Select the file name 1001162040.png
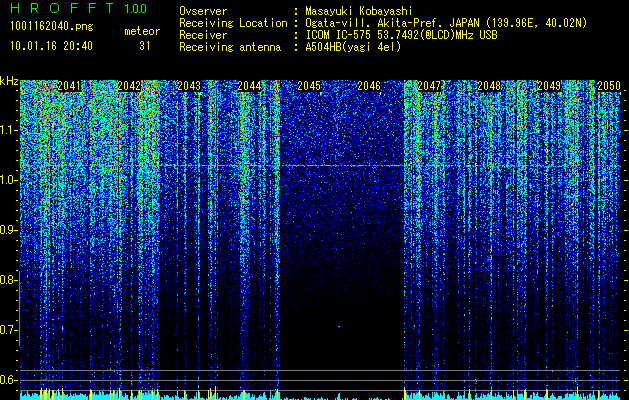Viewport: 629px width, 400px height. [52, 27]
